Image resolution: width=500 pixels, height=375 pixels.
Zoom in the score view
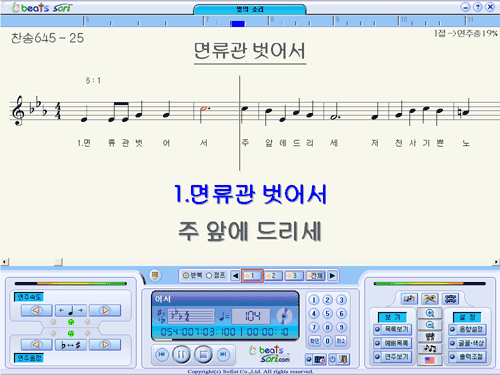[x=430, y=313]
